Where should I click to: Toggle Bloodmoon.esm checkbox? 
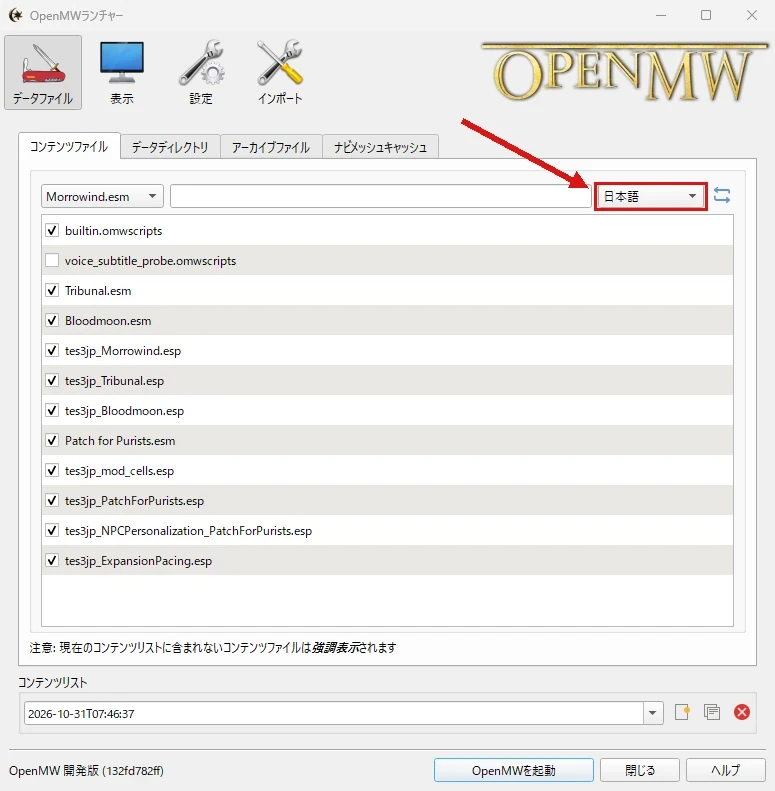[52, 320]
